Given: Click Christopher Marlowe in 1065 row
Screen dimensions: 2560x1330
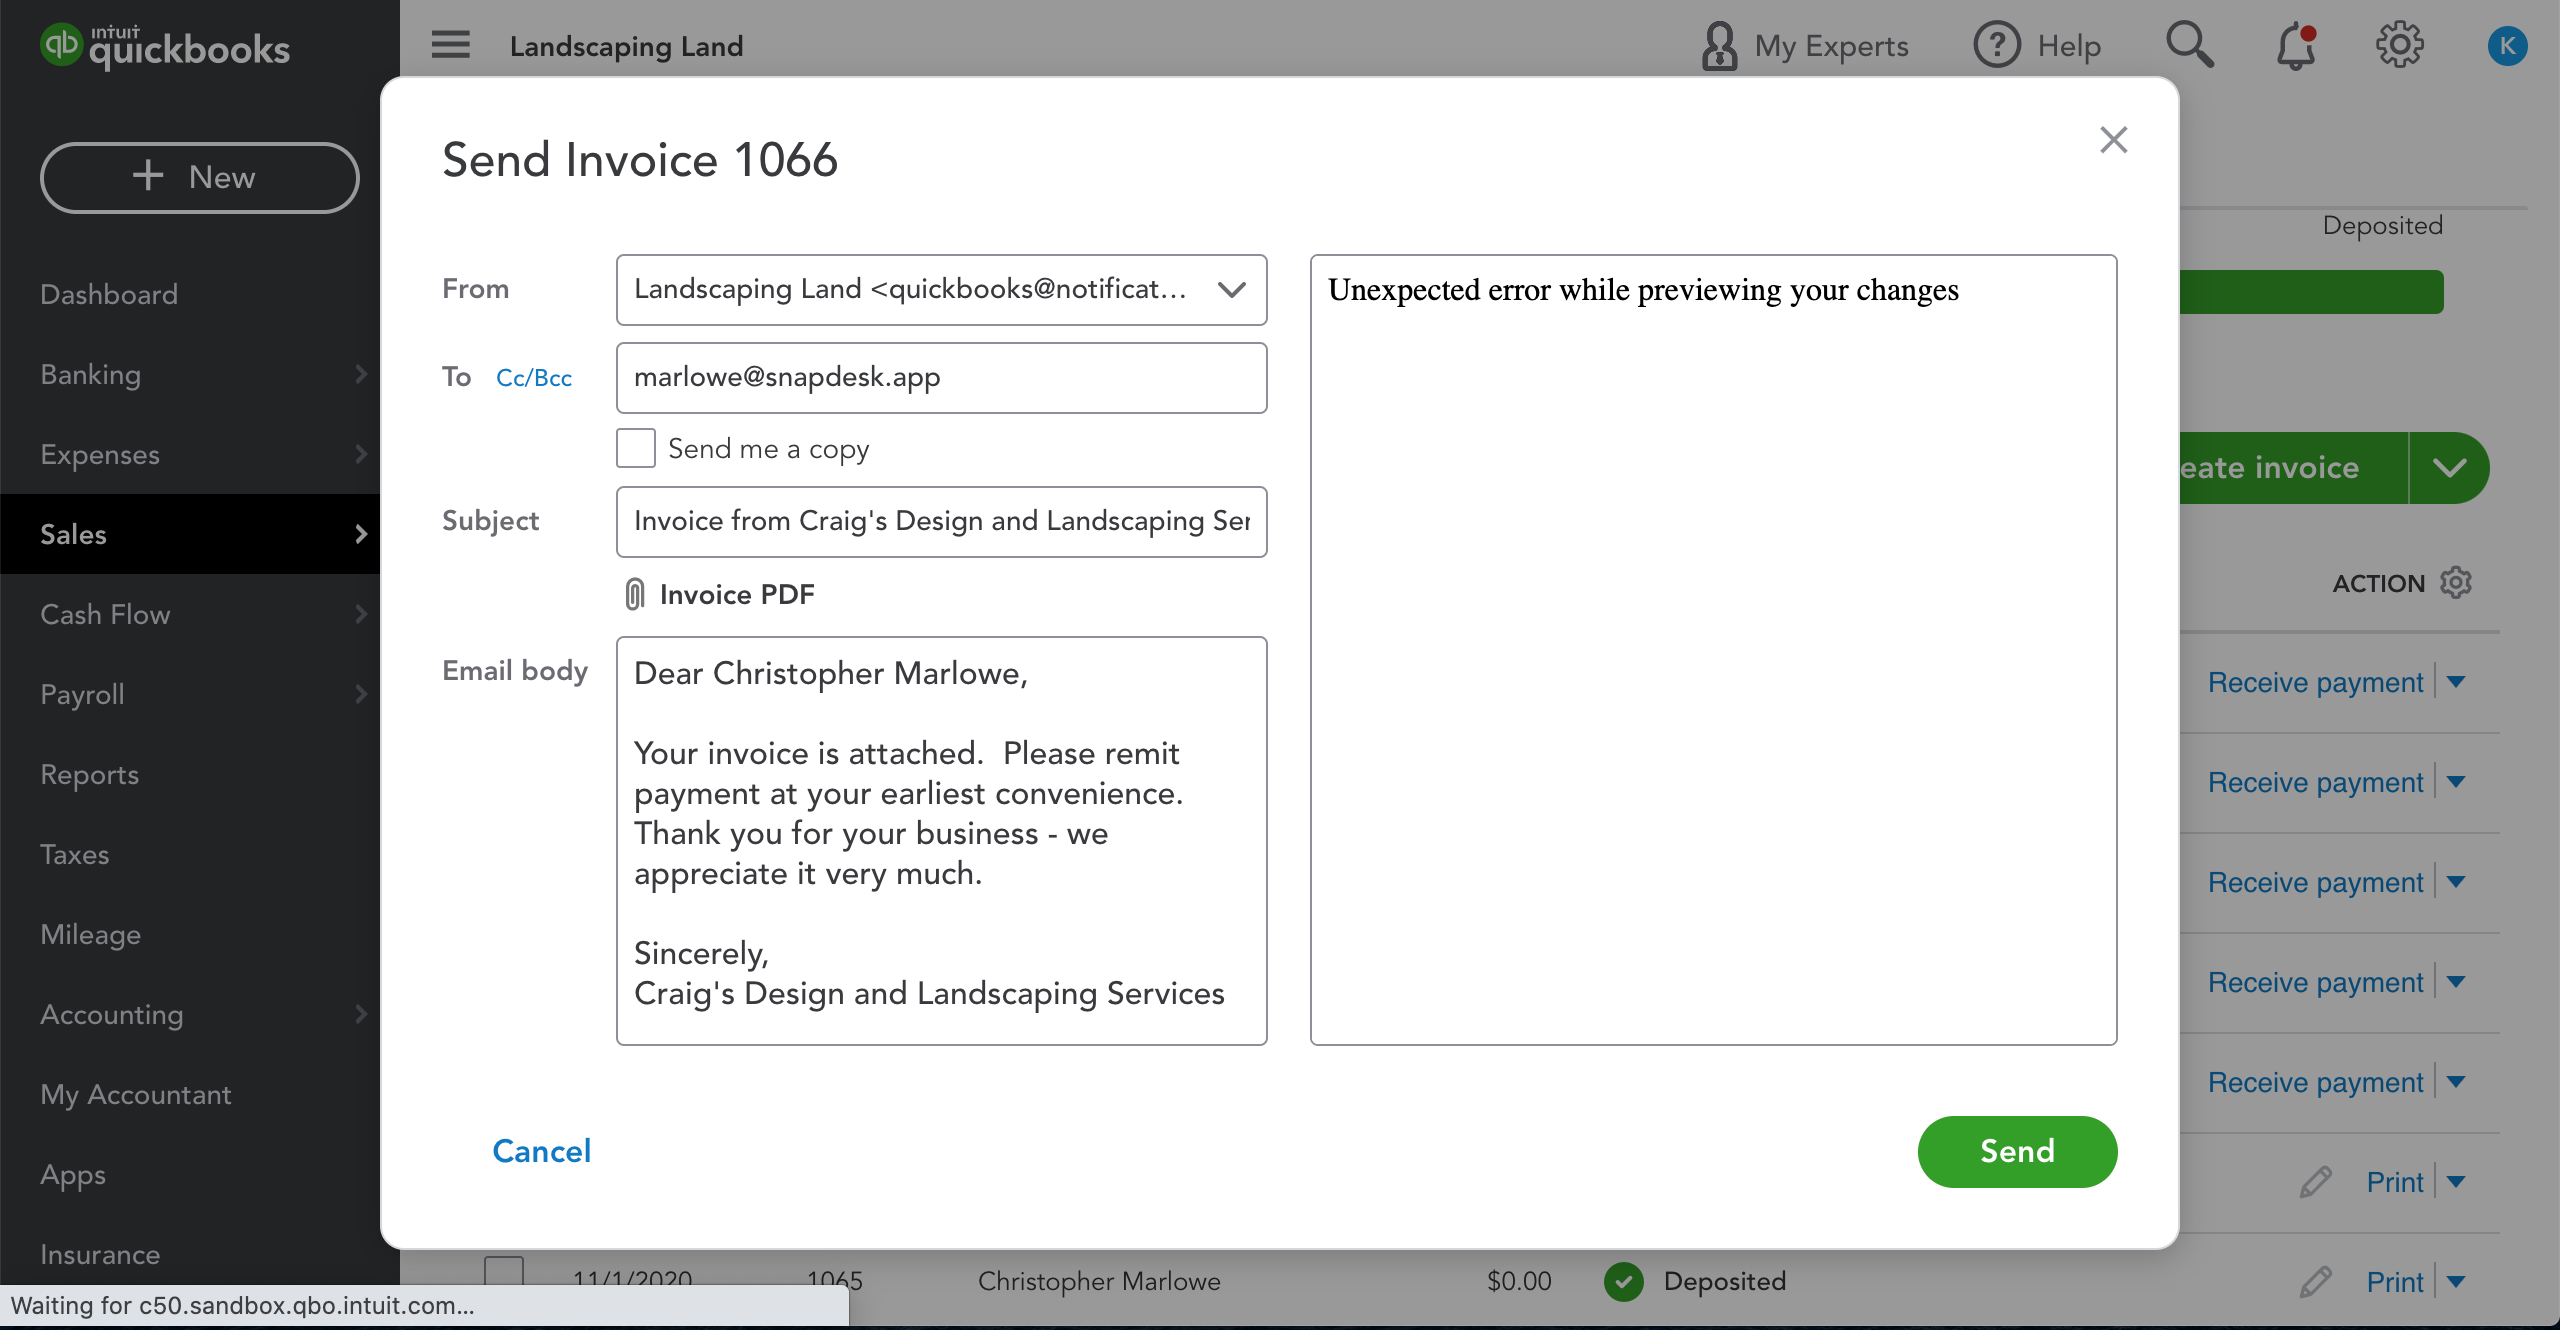Looking at the screenshot, I should [1099, 1281].
